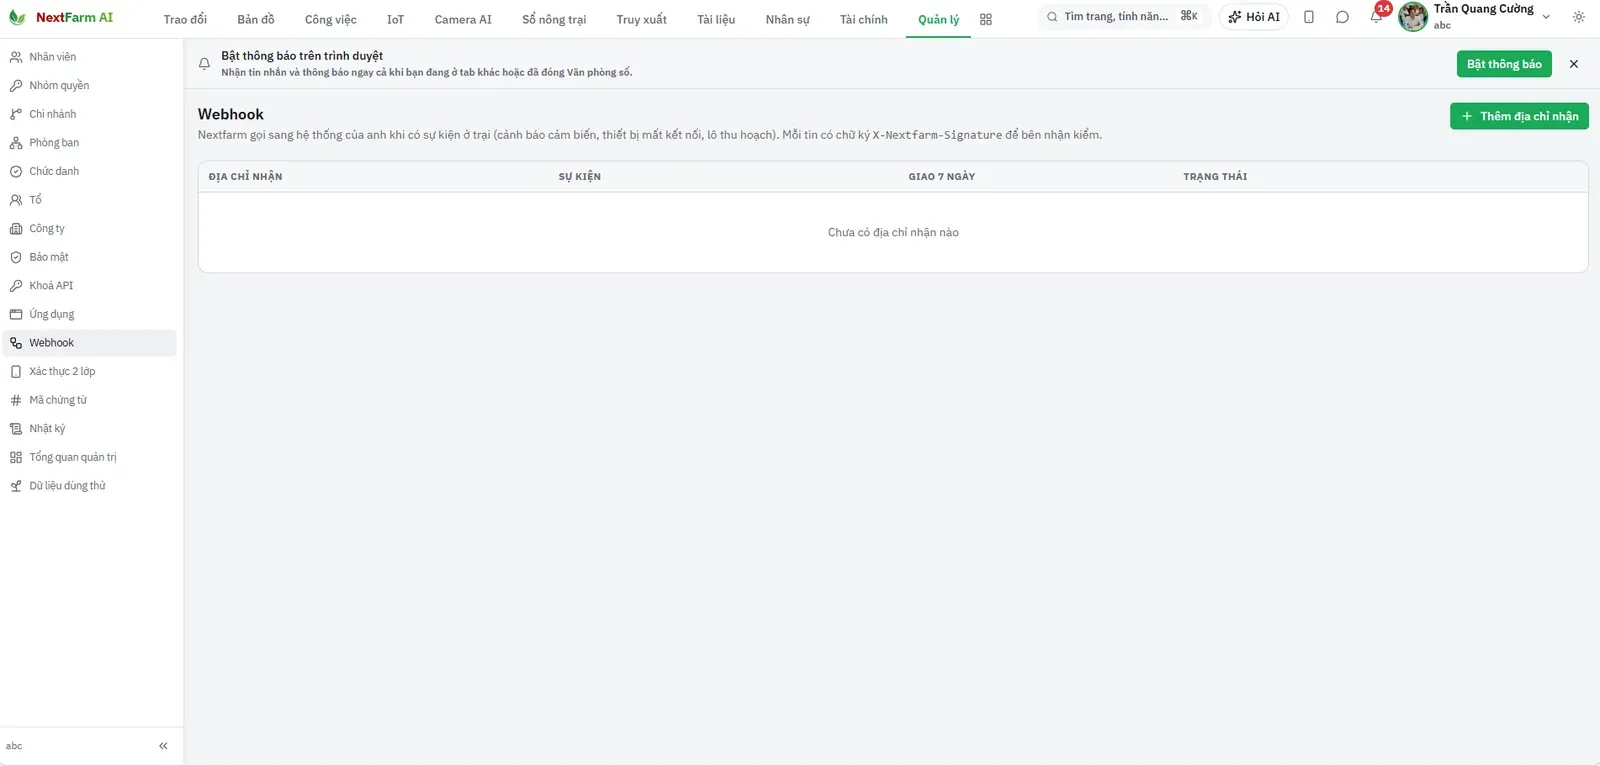Switch to the Trao đổi tab
Viewport: 1600px width, 766px height.
[x=185, y=19]
